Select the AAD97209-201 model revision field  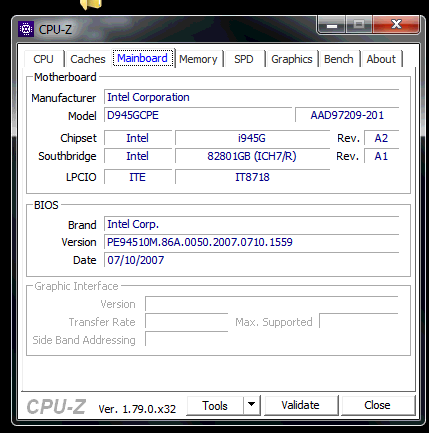point(347,115)
